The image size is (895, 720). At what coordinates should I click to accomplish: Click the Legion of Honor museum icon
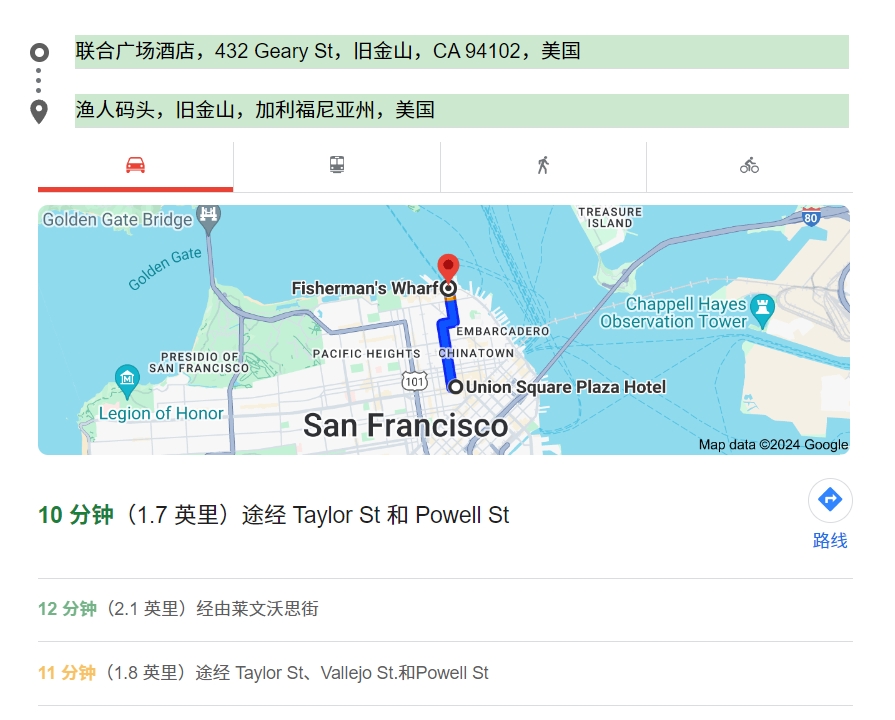pyautogui.click(x=127, y=378)
